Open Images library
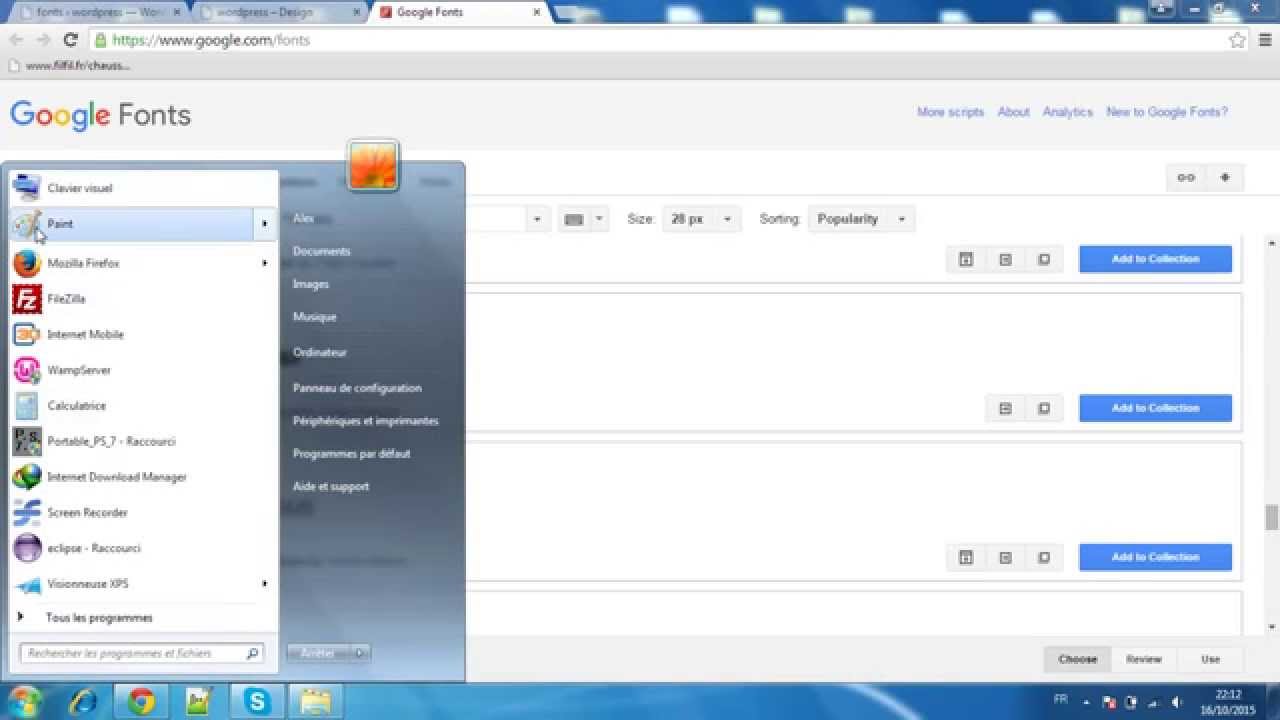The width and height of the screenshot is (1280, 720). [311, 284]
